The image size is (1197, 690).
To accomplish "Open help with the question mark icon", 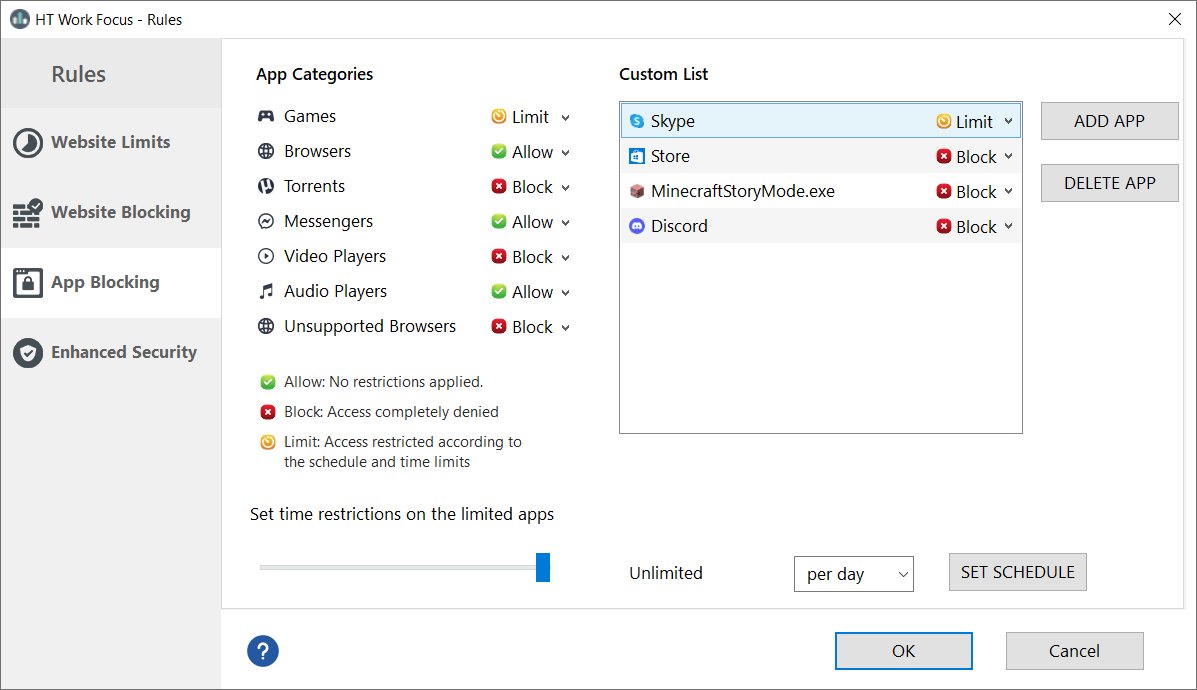I will point(263,651).
